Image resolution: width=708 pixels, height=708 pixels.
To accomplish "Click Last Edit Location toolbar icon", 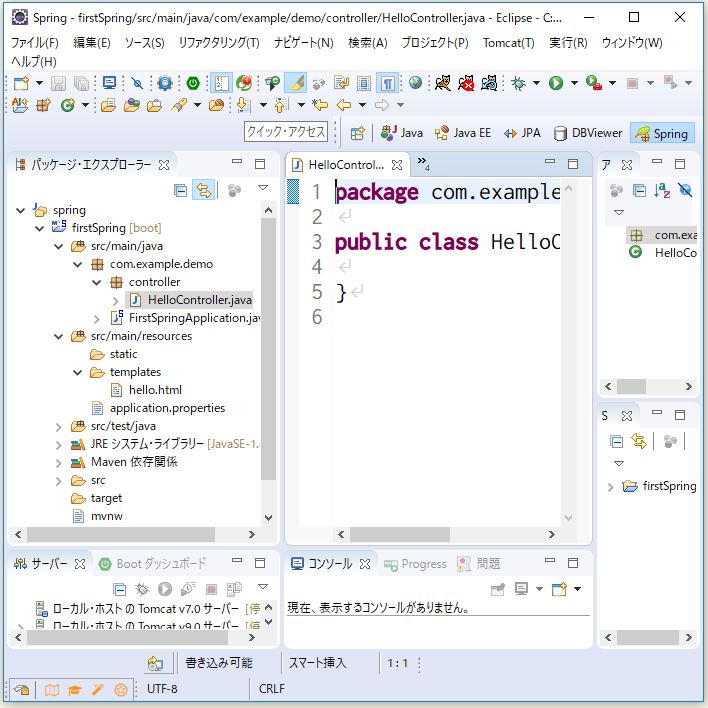I will (320, 105).
